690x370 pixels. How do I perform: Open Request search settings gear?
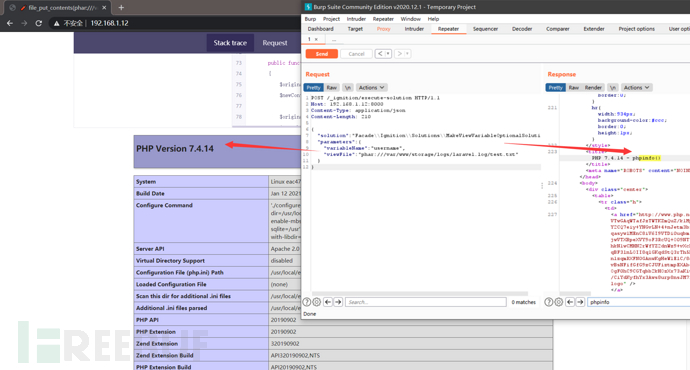pyautogui.click(x=316, y=302)
